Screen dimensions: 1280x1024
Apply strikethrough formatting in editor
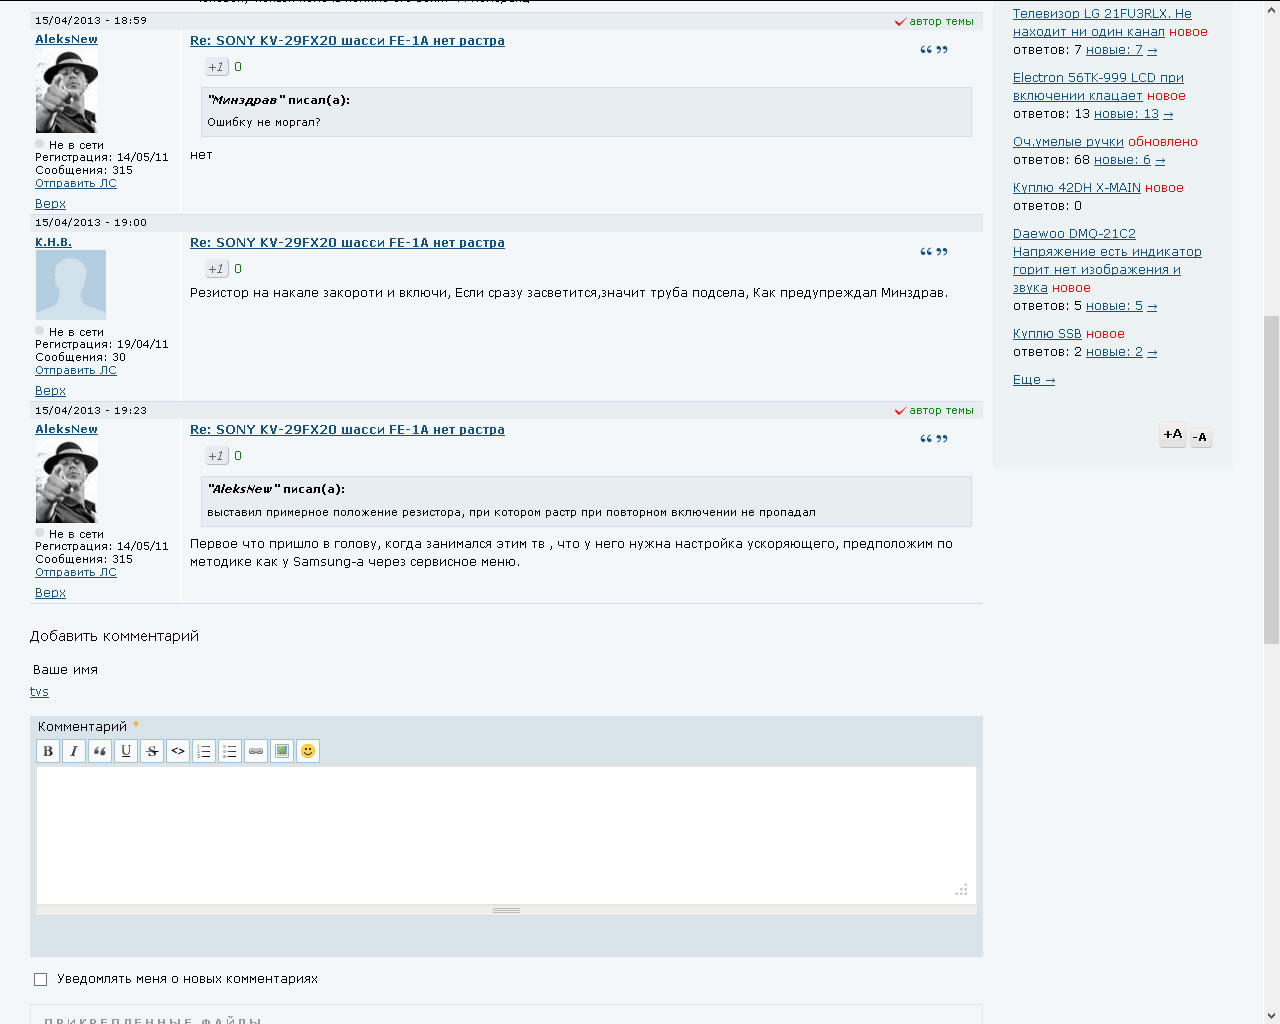[x=152, y=751]
